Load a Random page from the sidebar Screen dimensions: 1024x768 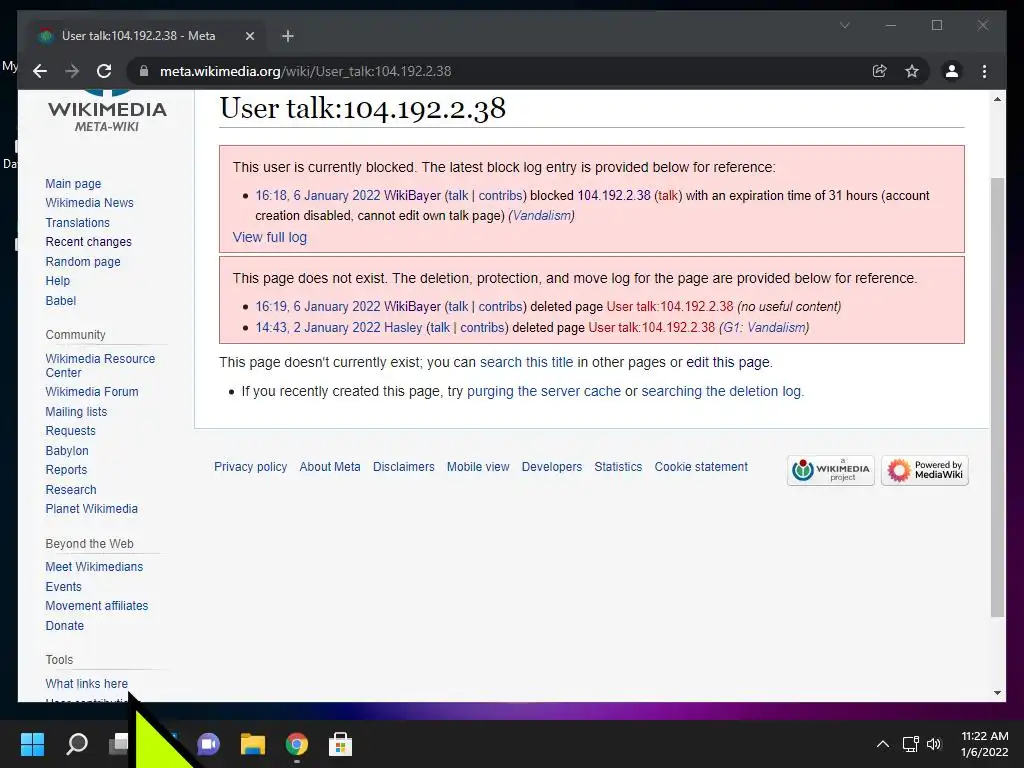point(83,261)
